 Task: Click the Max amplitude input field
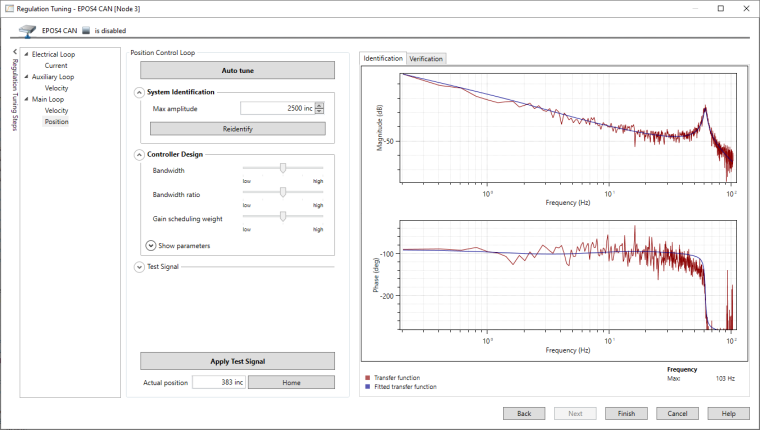pos(275,108)
